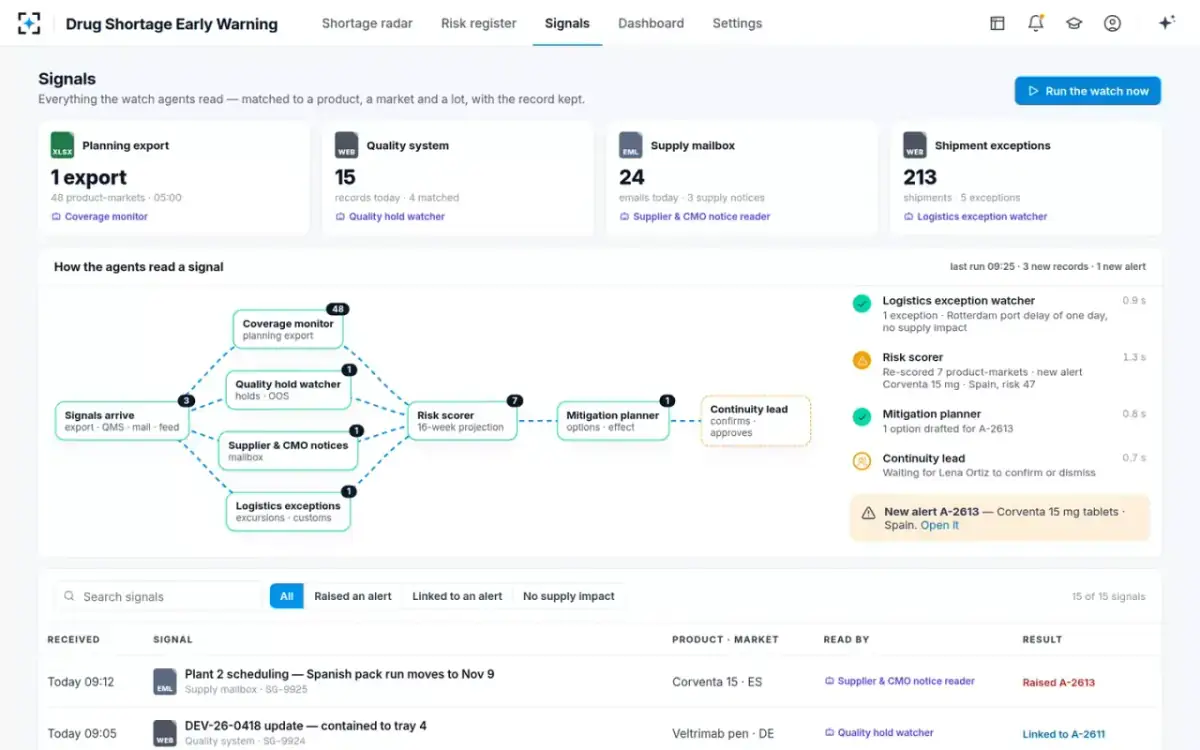Click the EML icon for Plant 2 scheduling
Screen dimensions: 1200x750
point(165,682)
